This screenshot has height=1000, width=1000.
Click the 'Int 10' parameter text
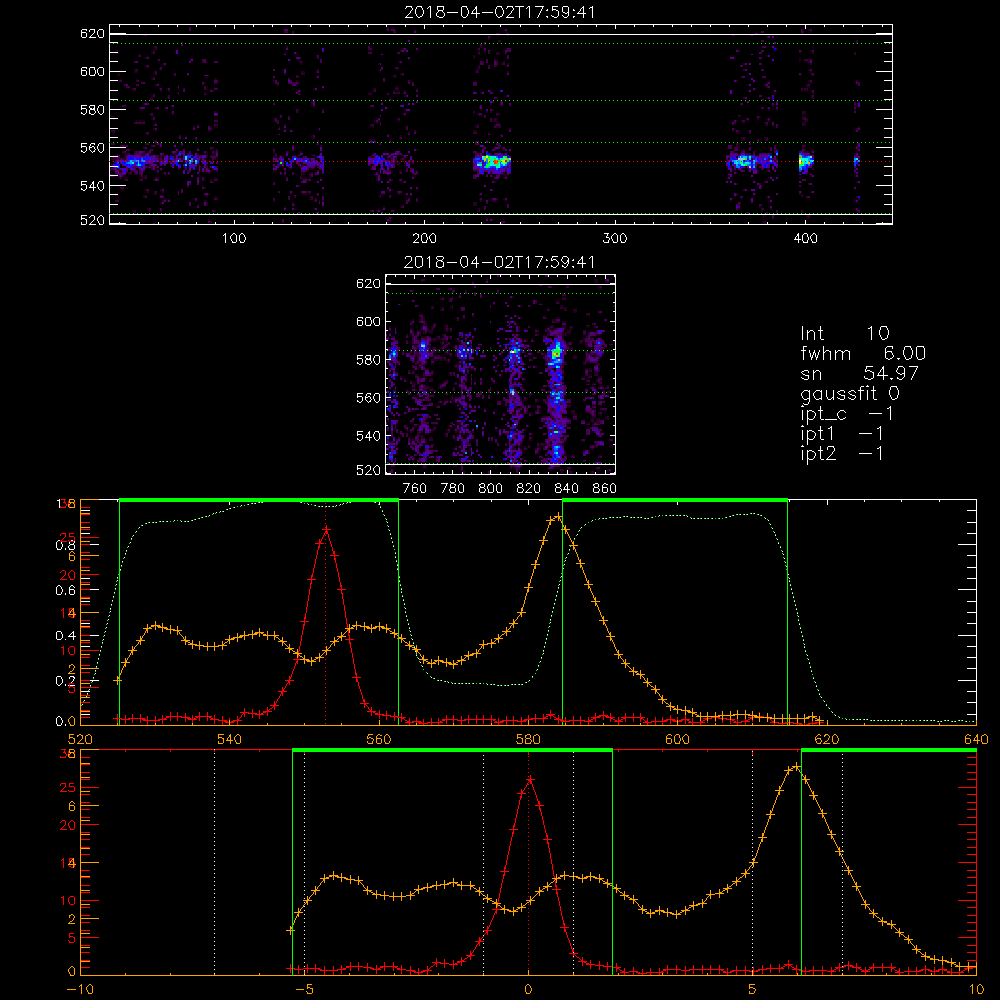(844, 333)
